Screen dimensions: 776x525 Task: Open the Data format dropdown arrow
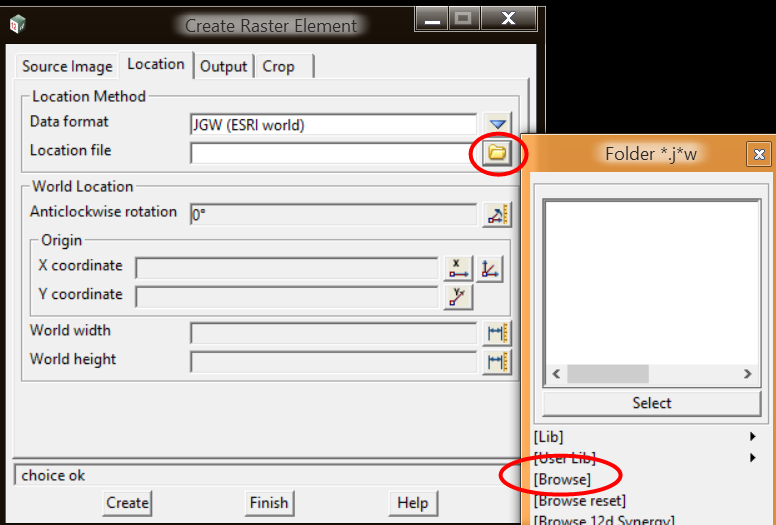pos(497,124)
